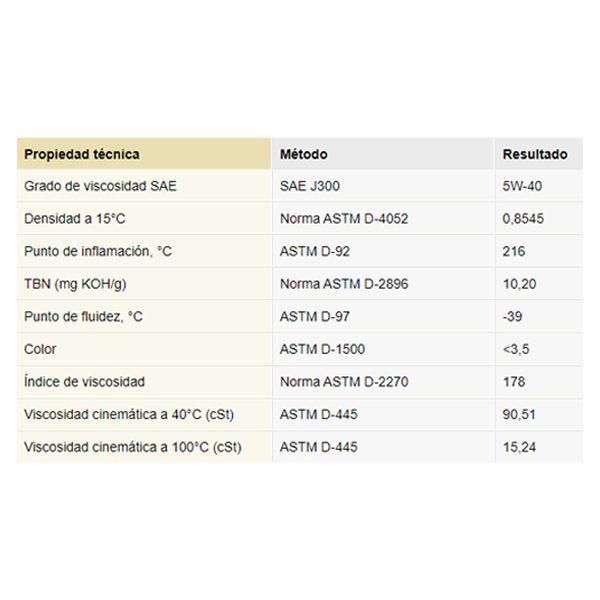This screenshot has width=600, height=600.
Task: Click the '0,8545' density result
Action: point(523,219)
